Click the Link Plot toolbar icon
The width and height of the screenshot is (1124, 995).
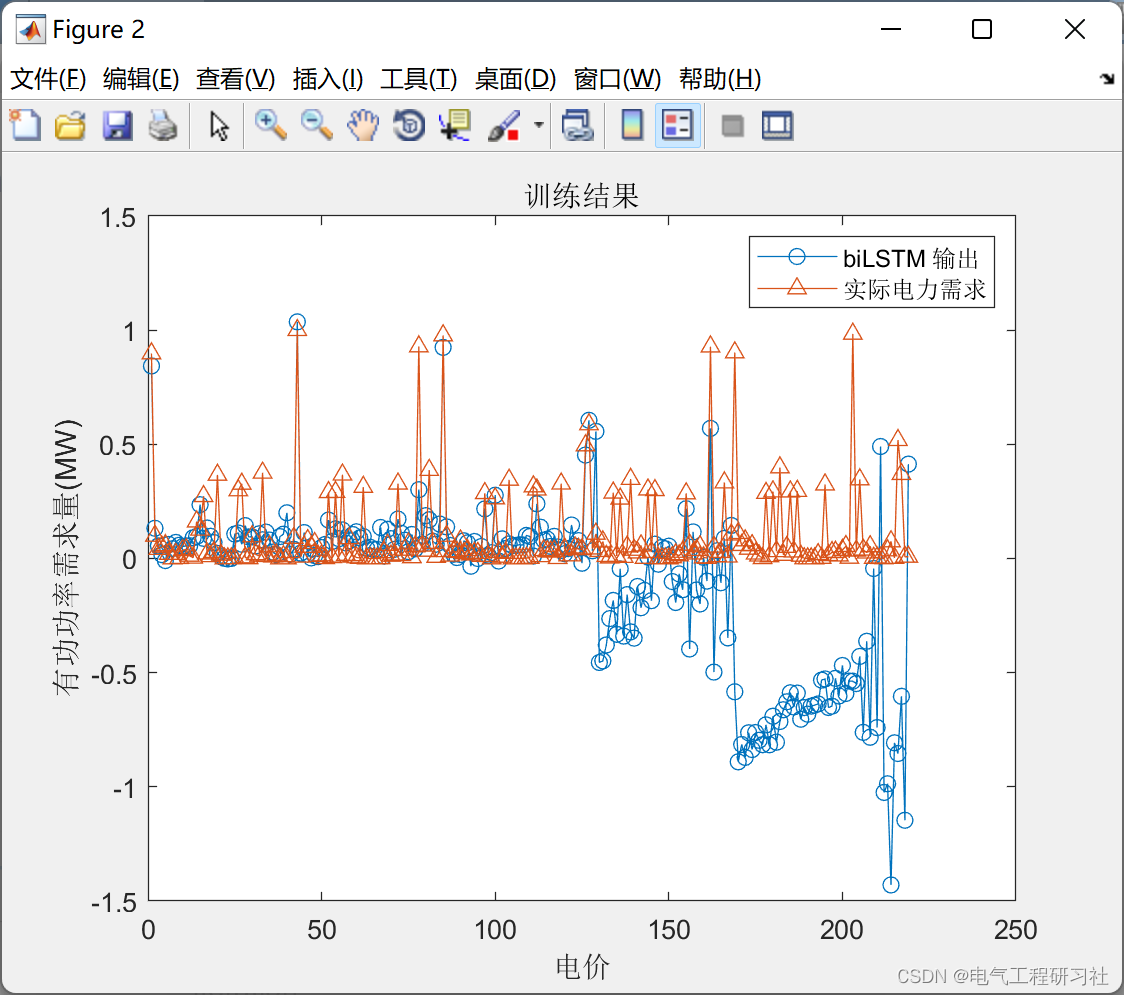pos(577,125)
